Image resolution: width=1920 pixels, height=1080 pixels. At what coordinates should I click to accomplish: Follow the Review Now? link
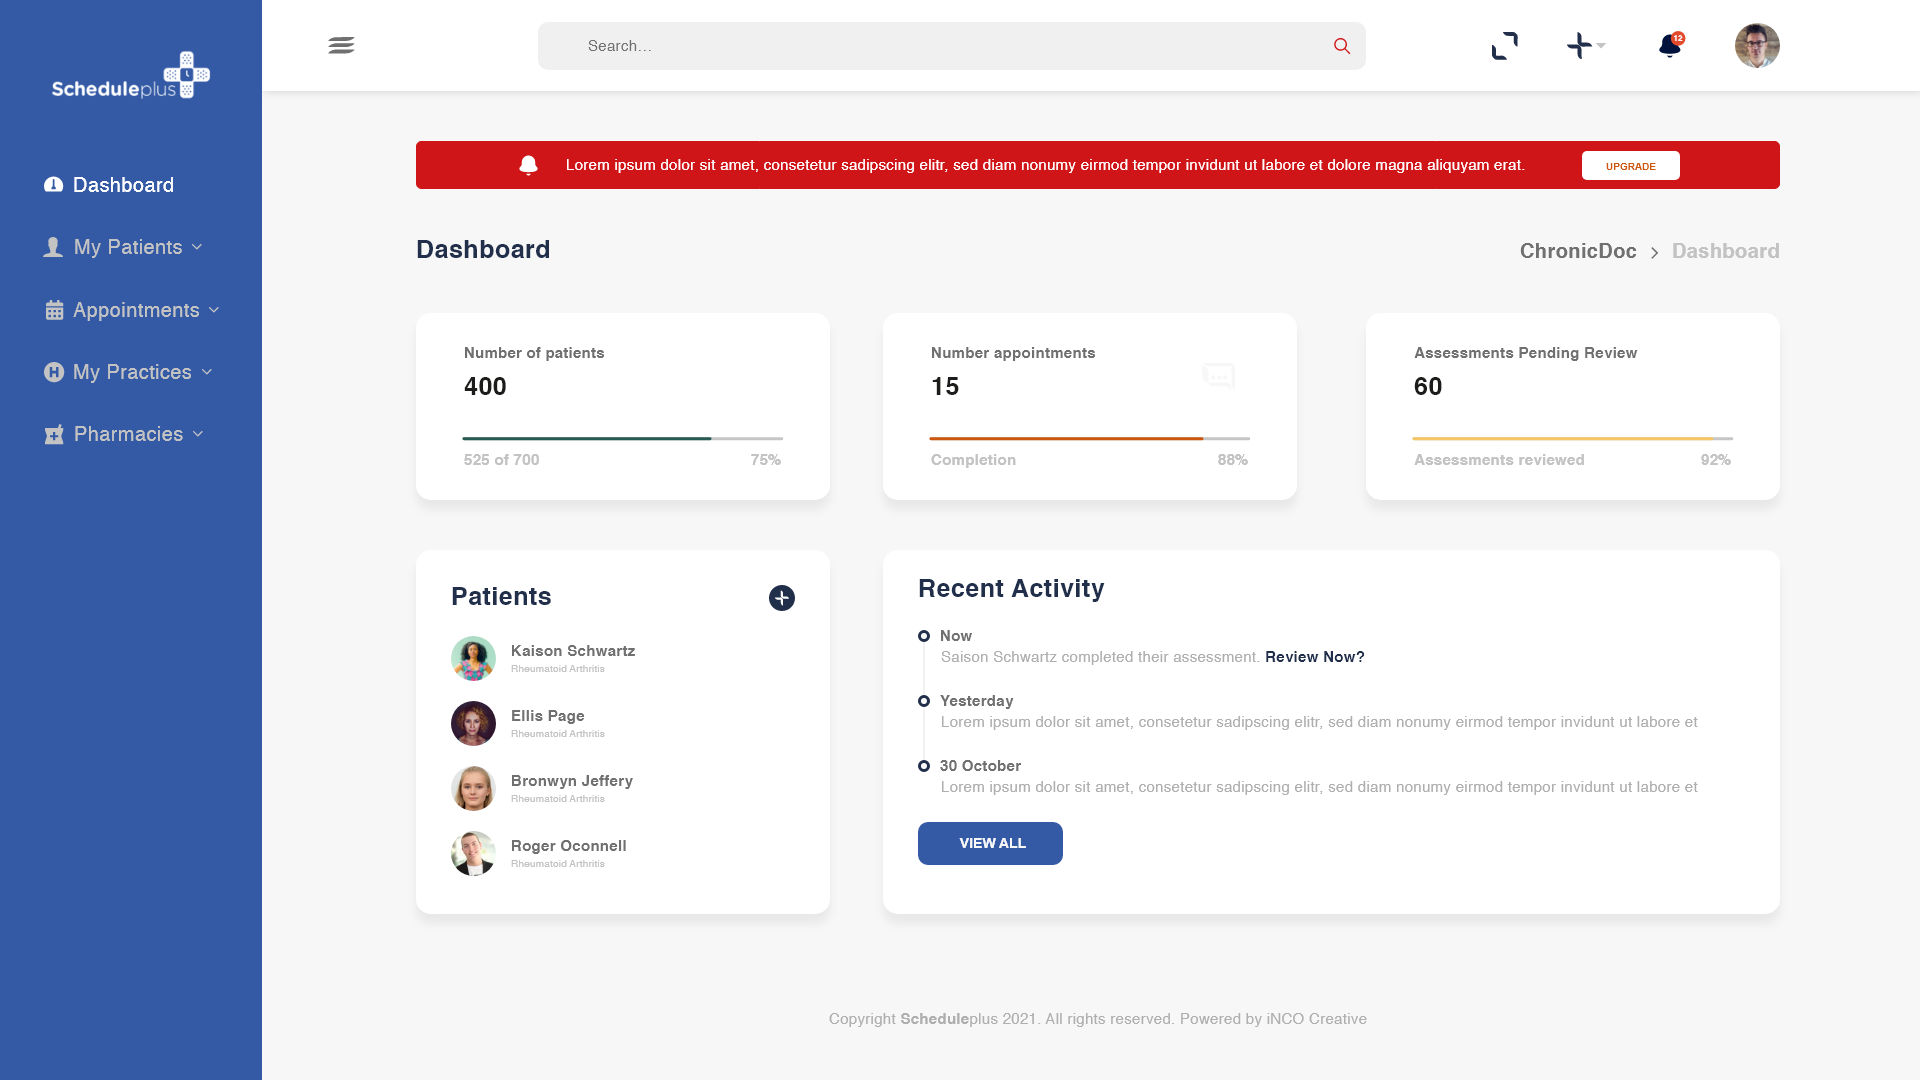pyautogui.click(x=1314, y=657)
